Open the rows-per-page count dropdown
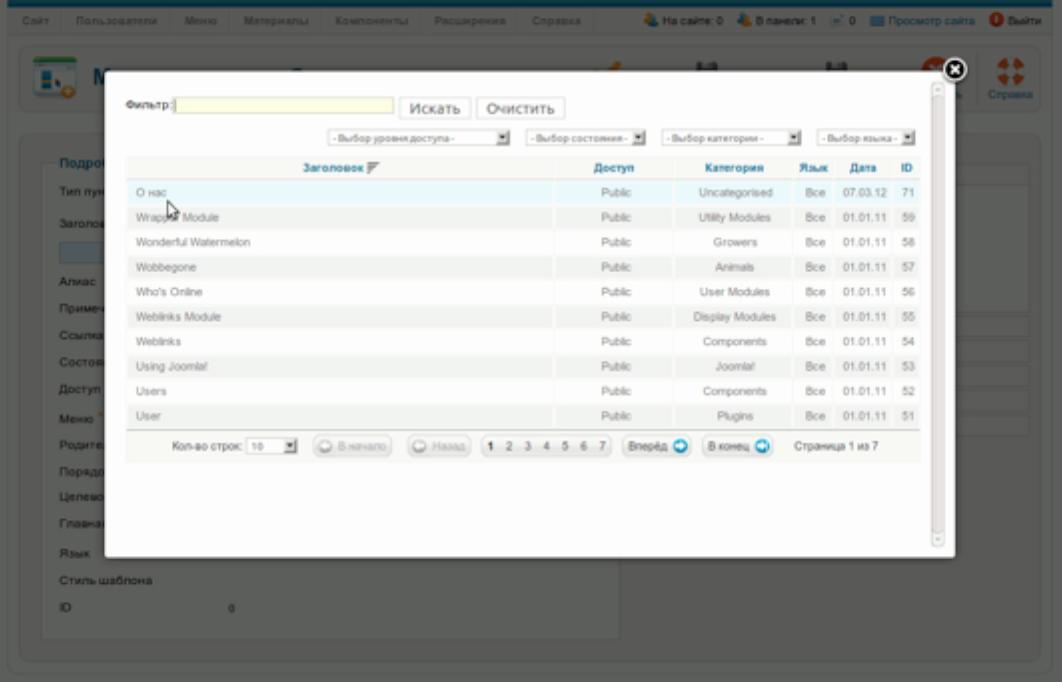1062x682 pixels. point(273,446)
